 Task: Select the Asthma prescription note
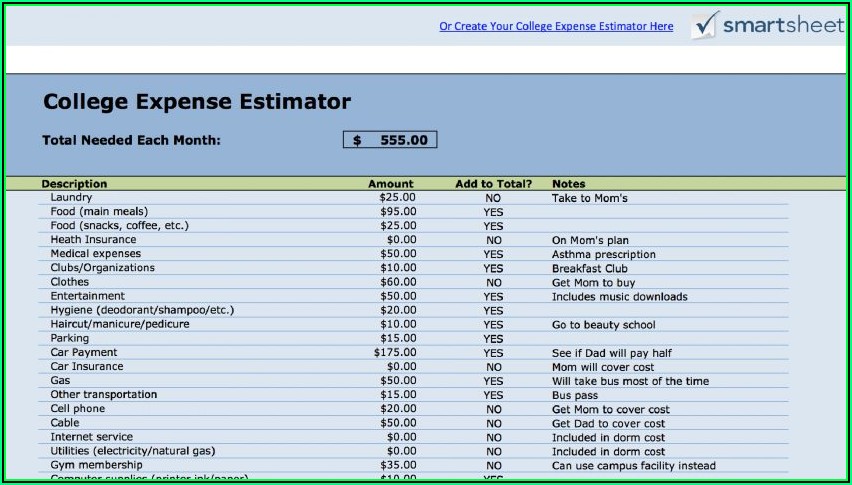(x=603, y=254)
